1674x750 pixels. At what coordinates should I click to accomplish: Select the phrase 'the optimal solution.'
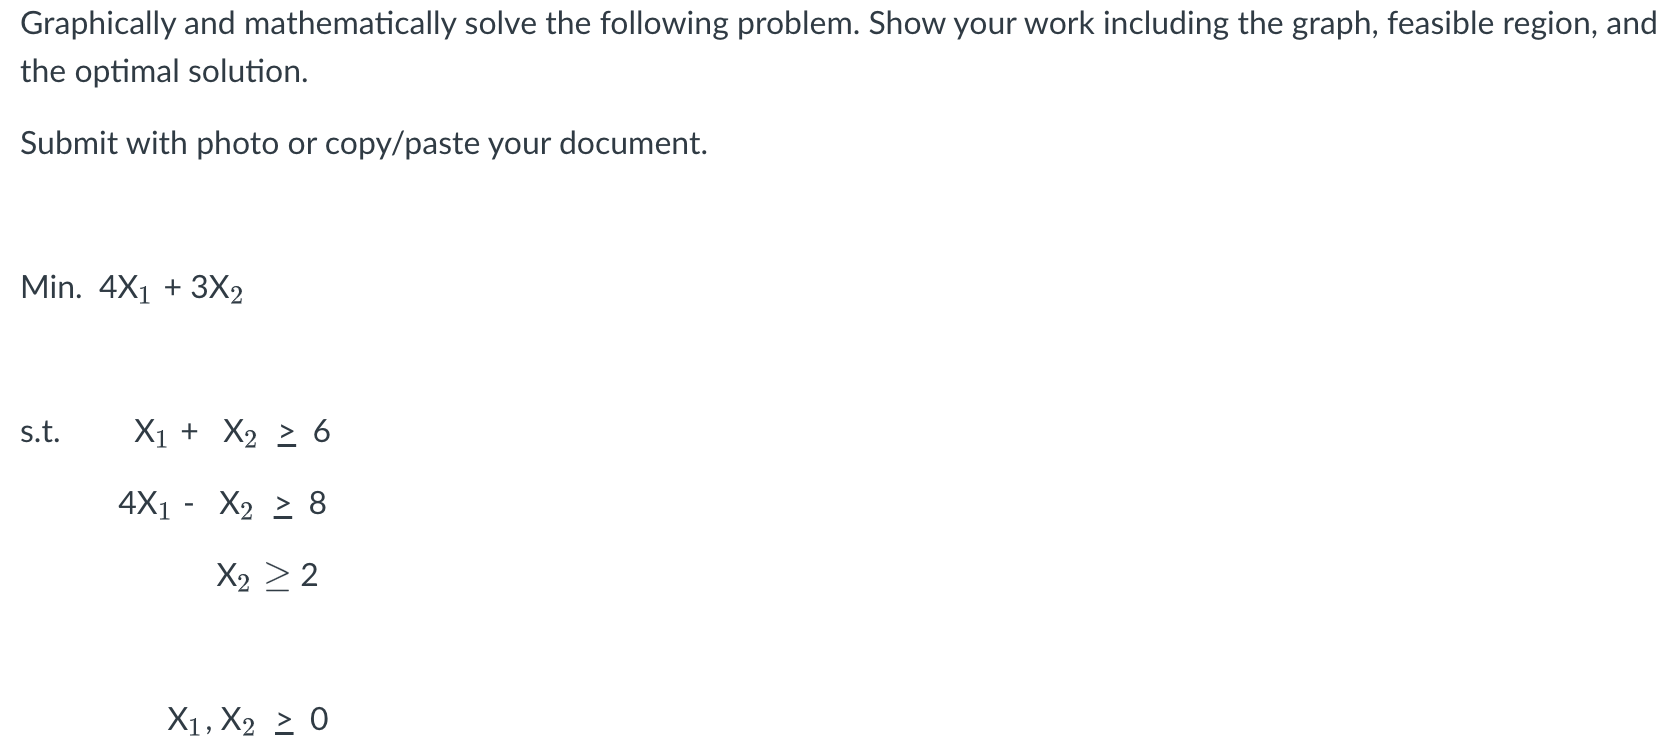(x=164, y=72)
